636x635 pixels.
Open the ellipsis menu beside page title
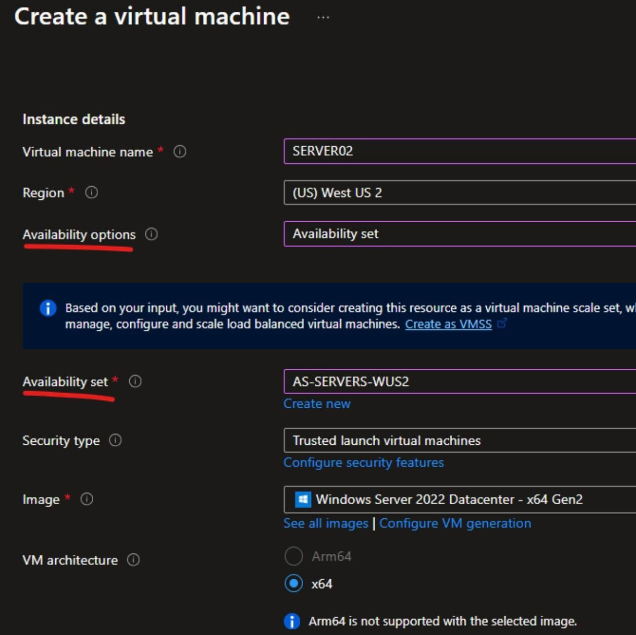[x=323, y=17]
